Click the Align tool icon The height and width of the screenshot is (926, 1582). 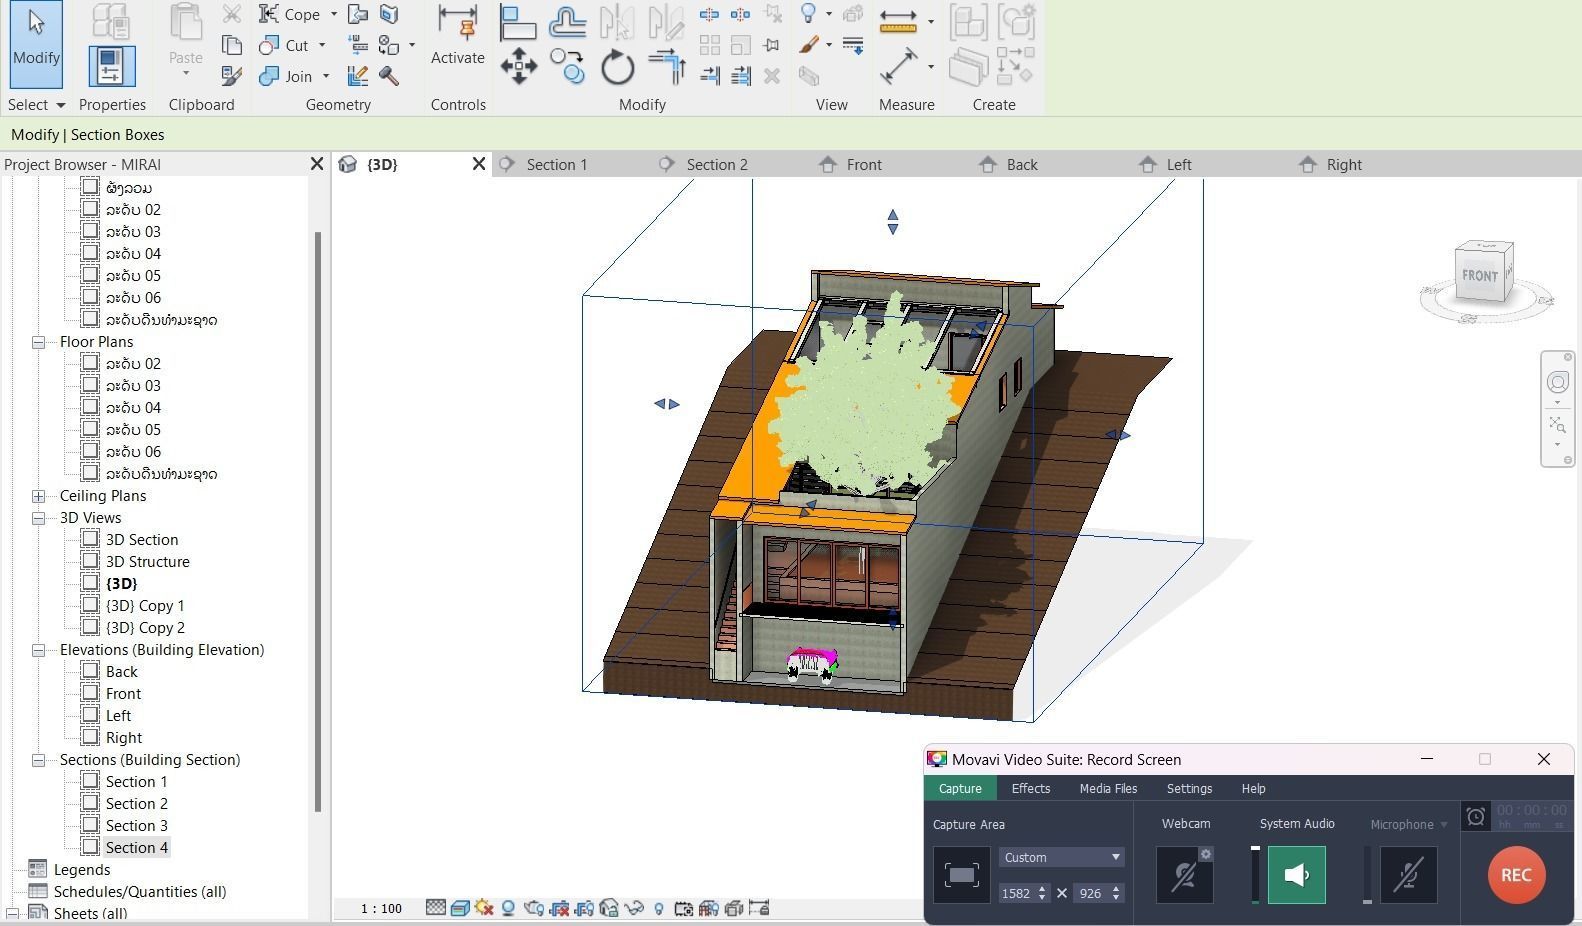[518, 22]
